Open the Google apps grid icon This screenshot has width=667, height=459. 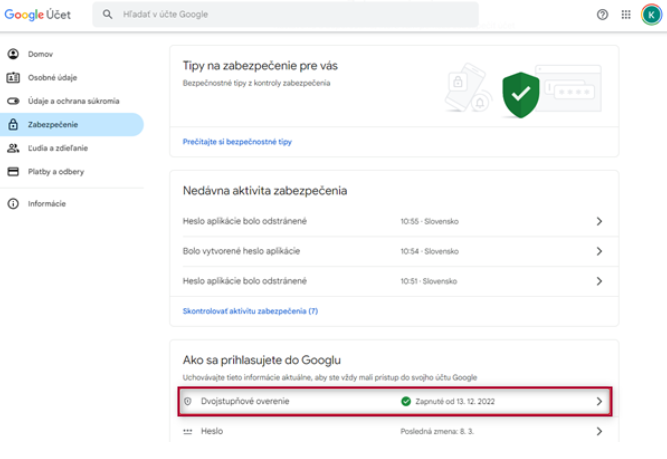[626, 15]
